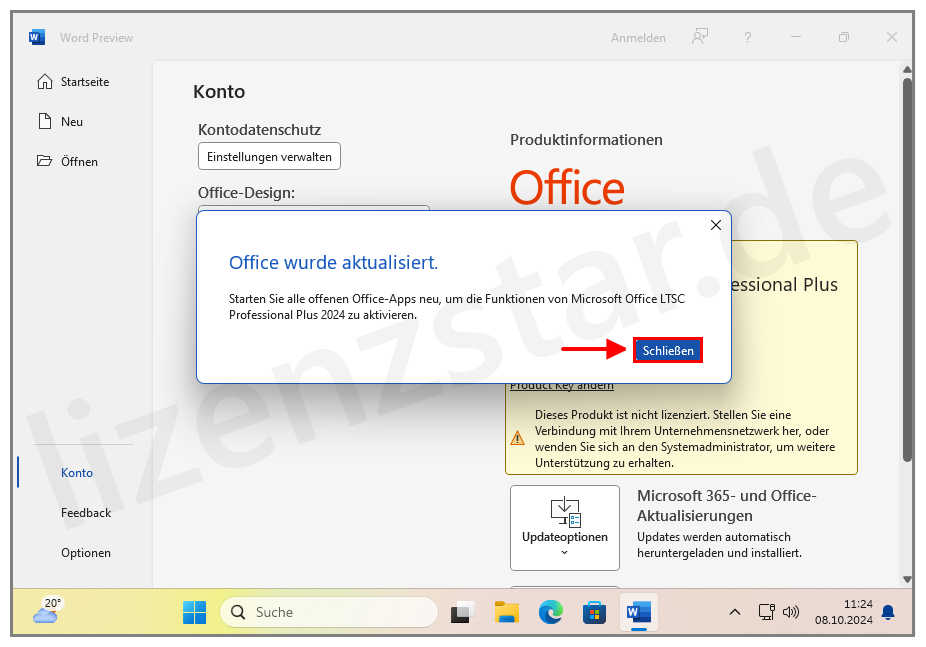Click the Öffnen folder icon

click(44, 161)
